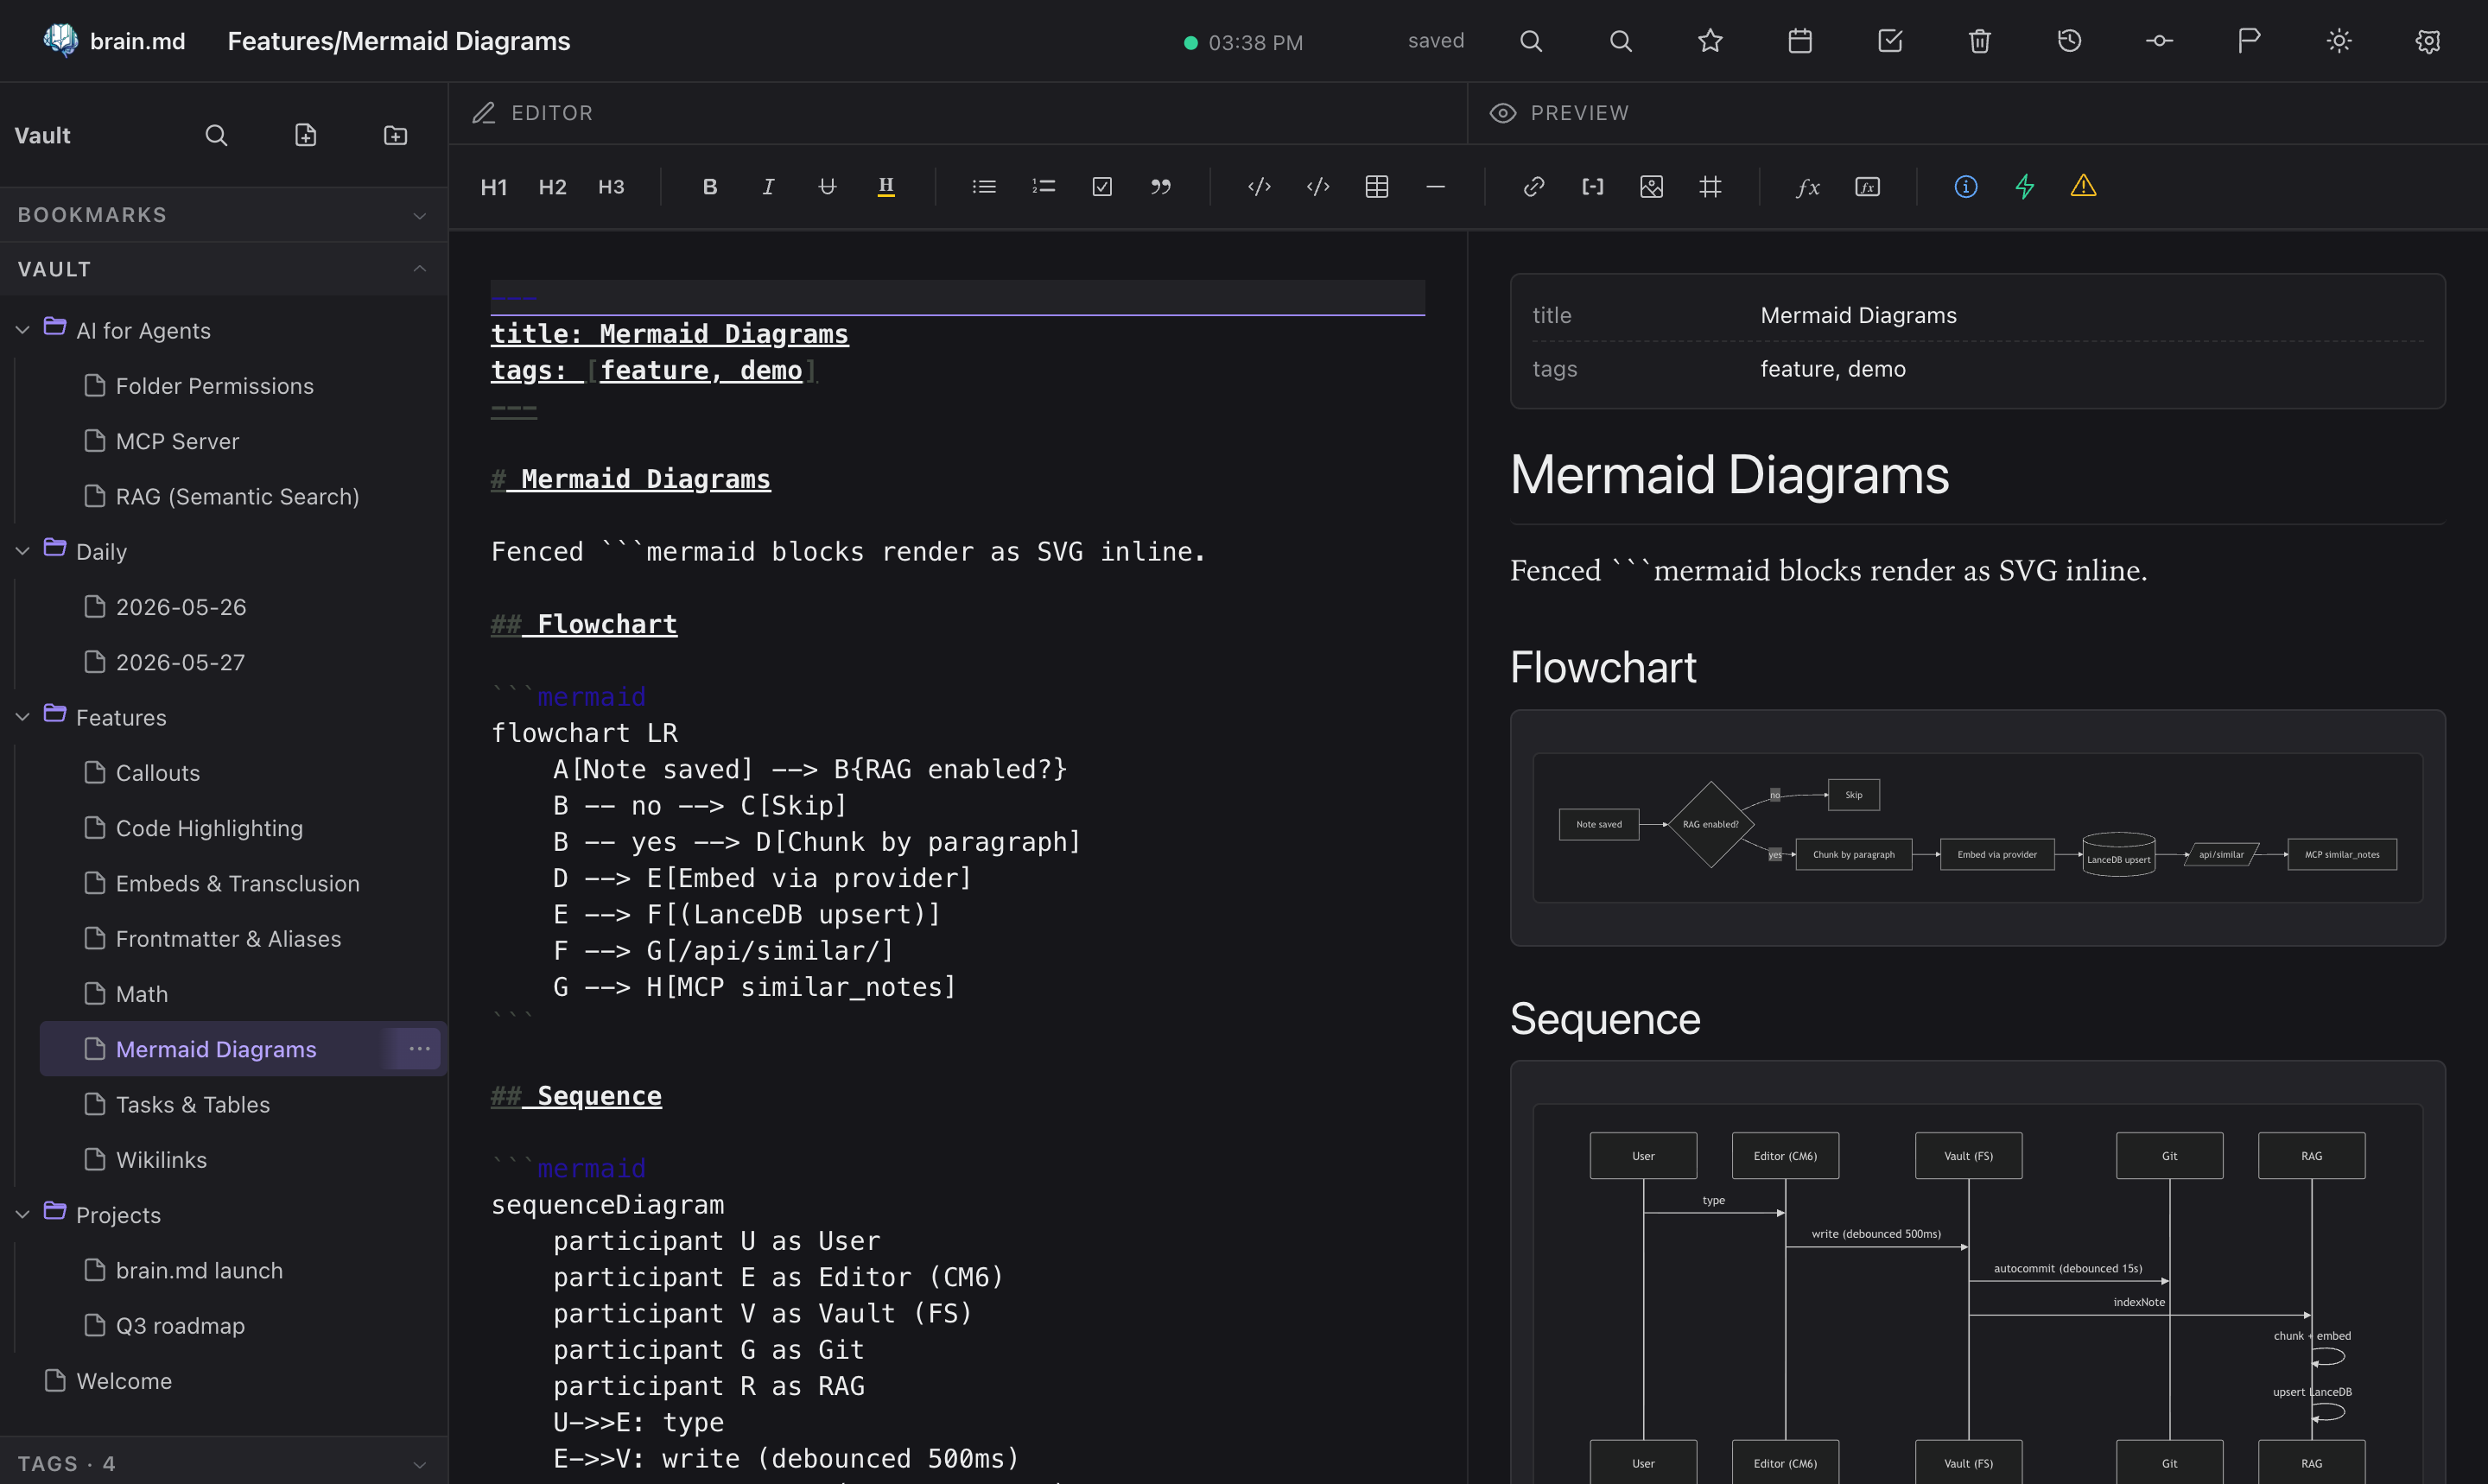Collapse the Projects folder
This screenshot has height=1484, width=2488.
point(22,1214)
